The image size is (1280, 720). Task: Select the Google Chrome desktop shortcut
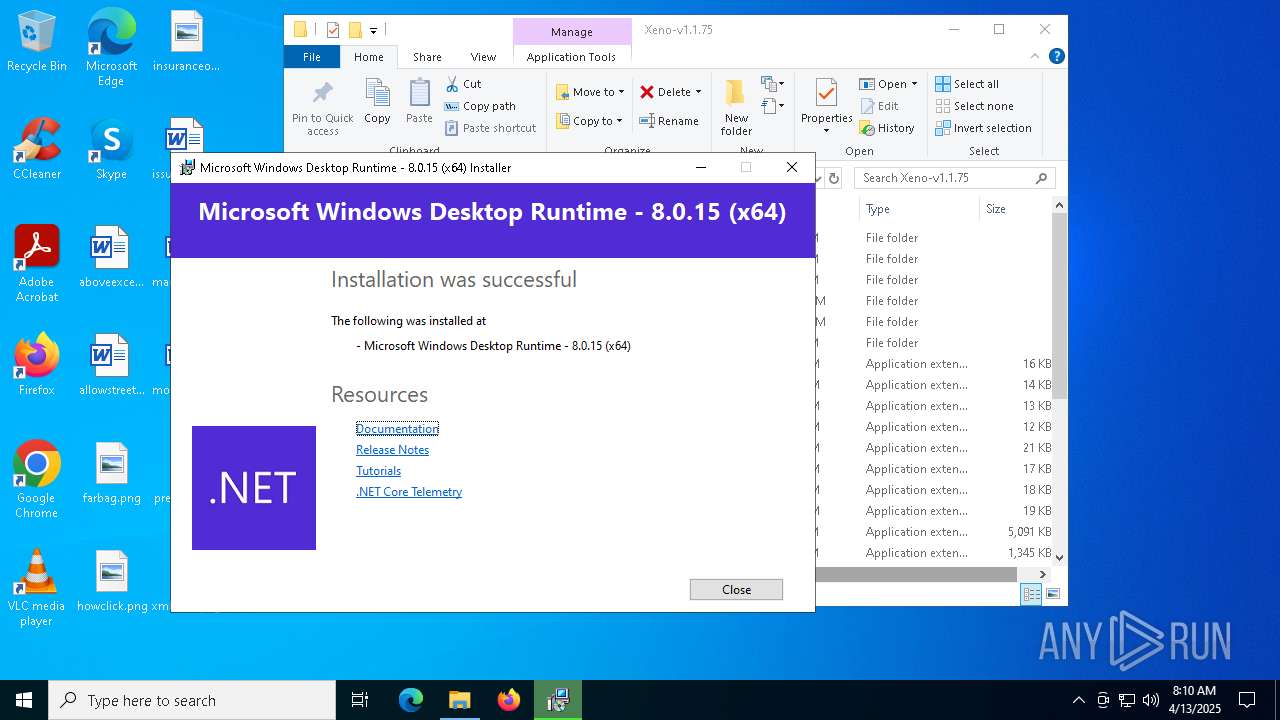tap(37, 480)
